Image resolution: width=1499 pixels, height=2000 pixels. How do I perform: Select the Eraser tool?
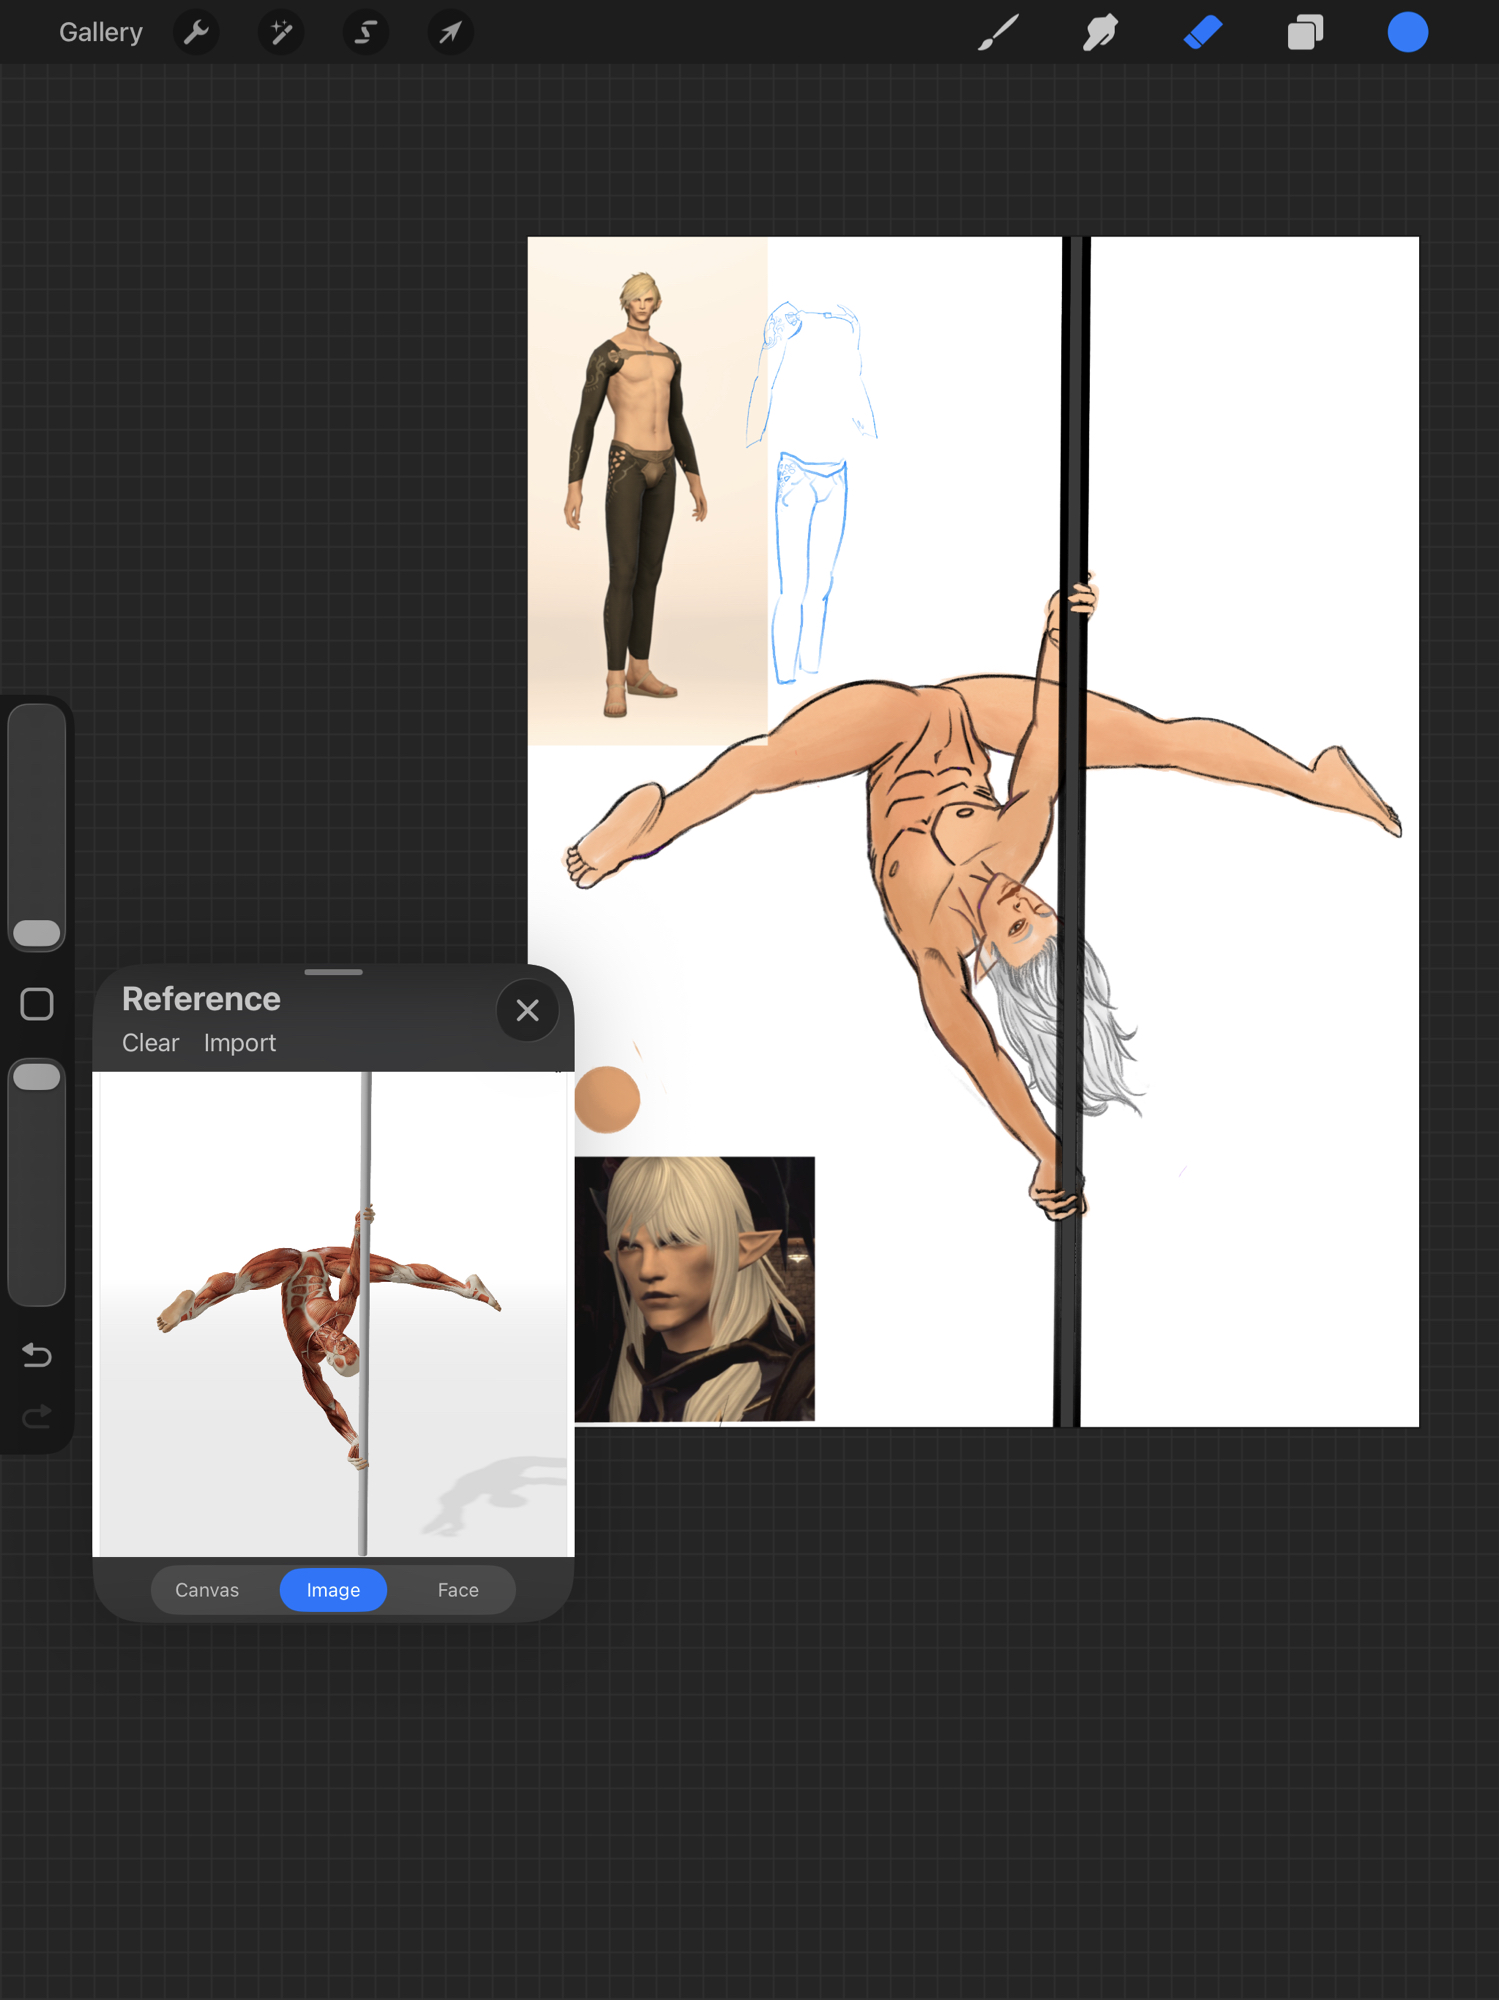[x=1203, y=33]
